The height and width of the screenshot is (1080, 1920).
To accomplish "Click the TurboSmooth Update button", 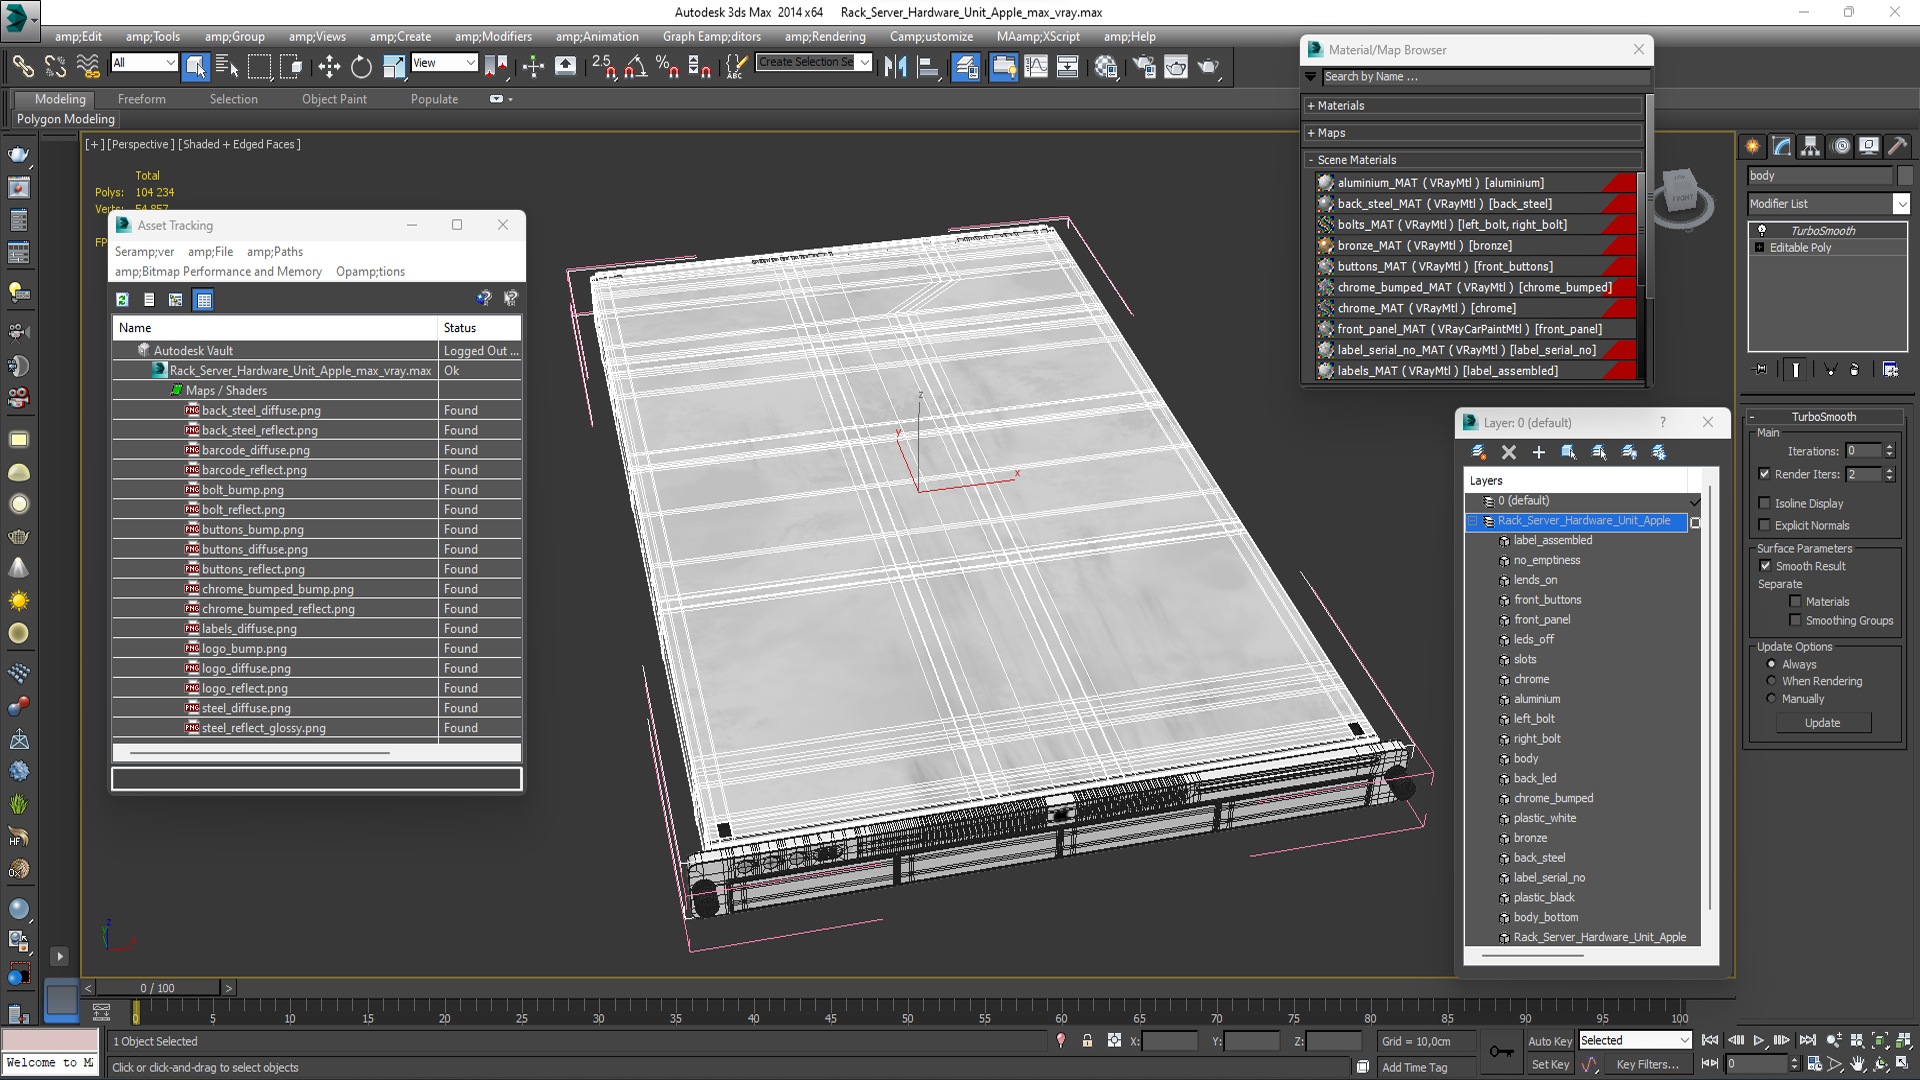I will pos(1822,723).
